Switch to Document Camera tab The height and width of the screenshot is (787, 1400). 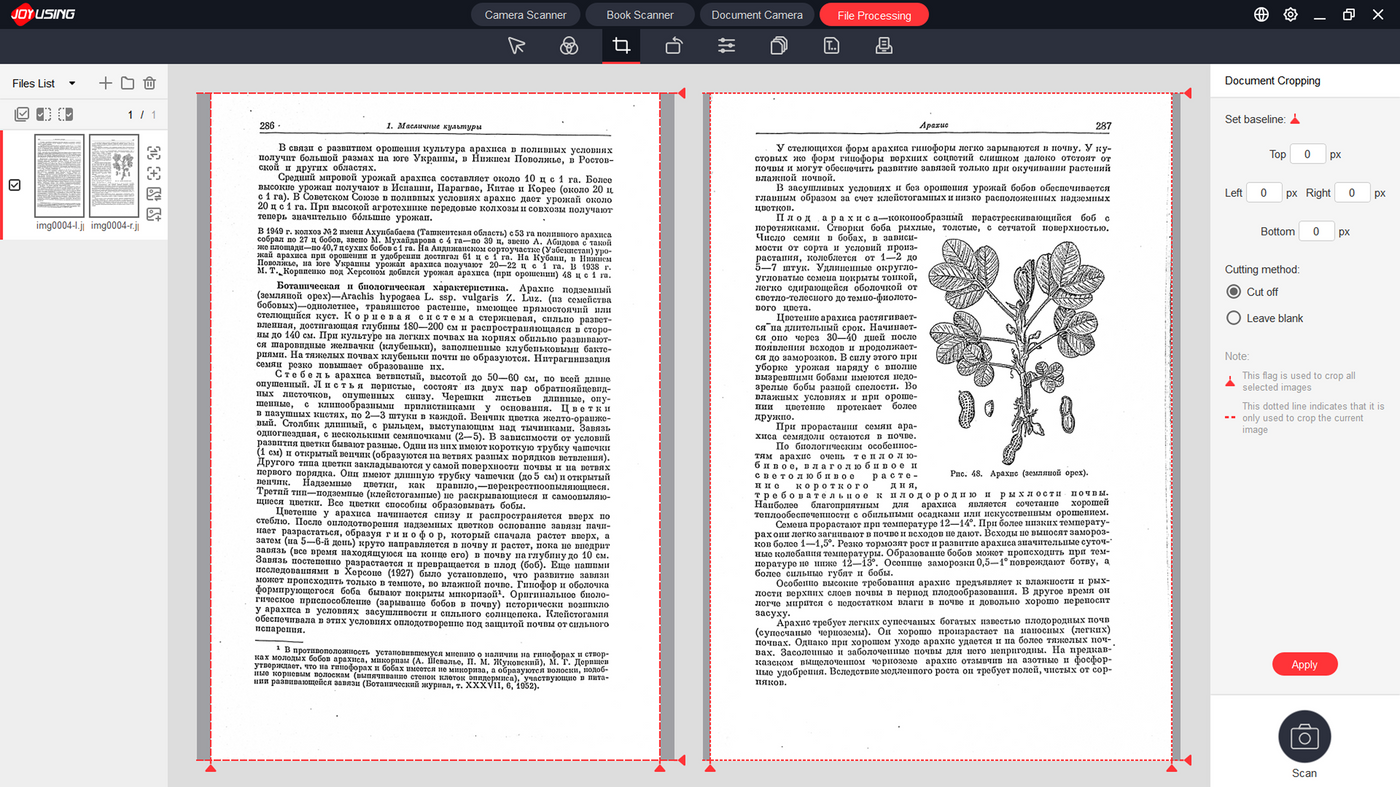tap(757, 15)
